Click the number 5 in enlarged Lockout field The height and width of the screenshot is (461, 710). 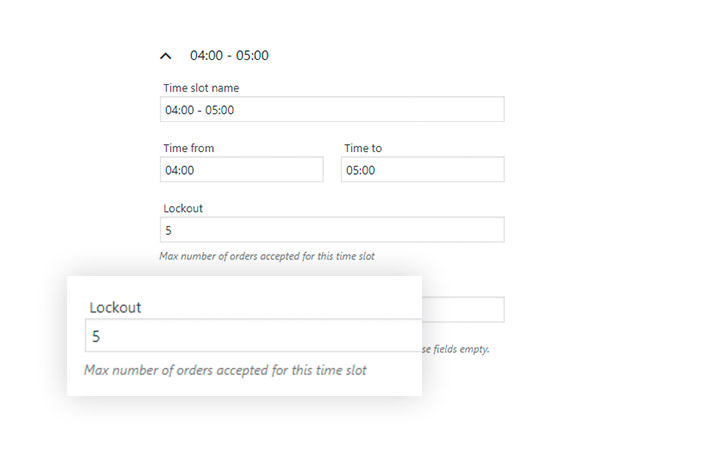(96, 337)
